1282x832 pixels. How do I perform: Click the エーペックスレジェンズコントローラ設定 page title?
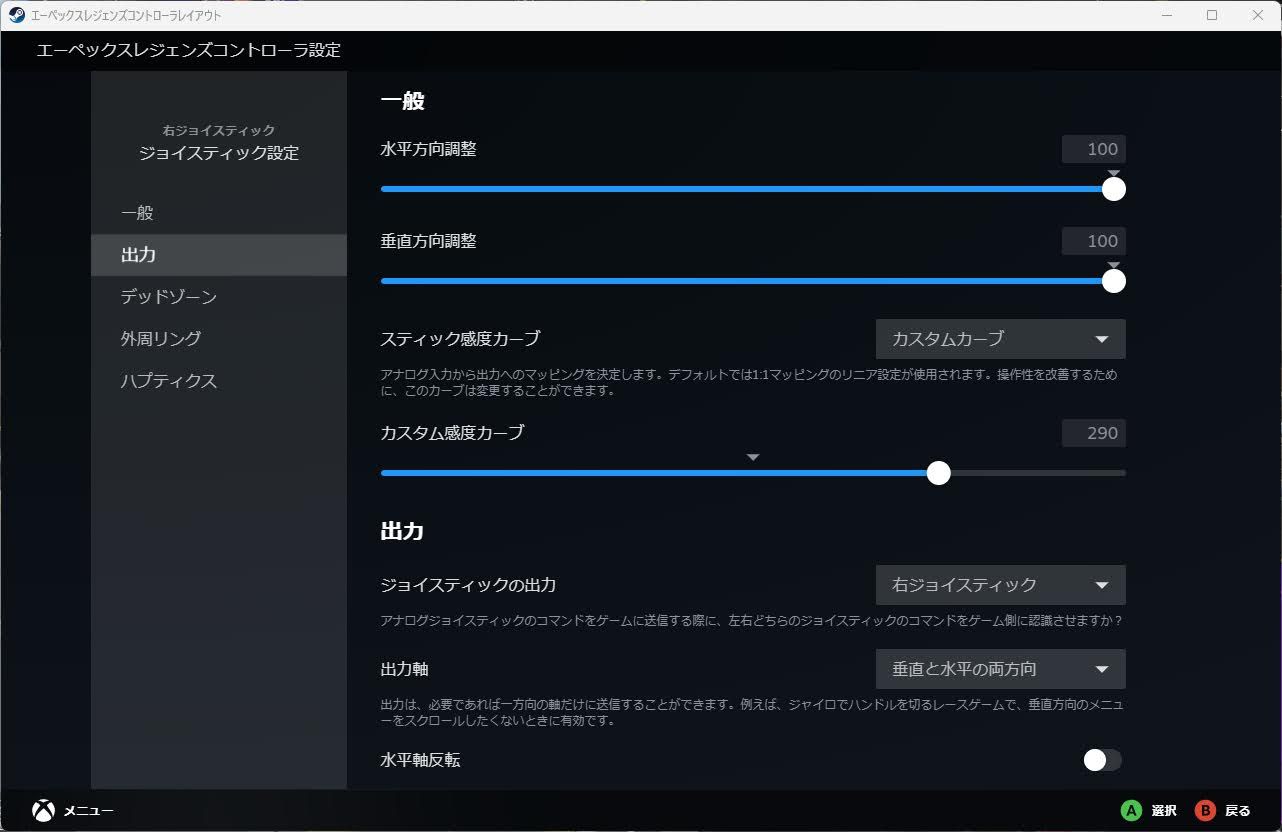pyautogui.click(x=189, y=50)
